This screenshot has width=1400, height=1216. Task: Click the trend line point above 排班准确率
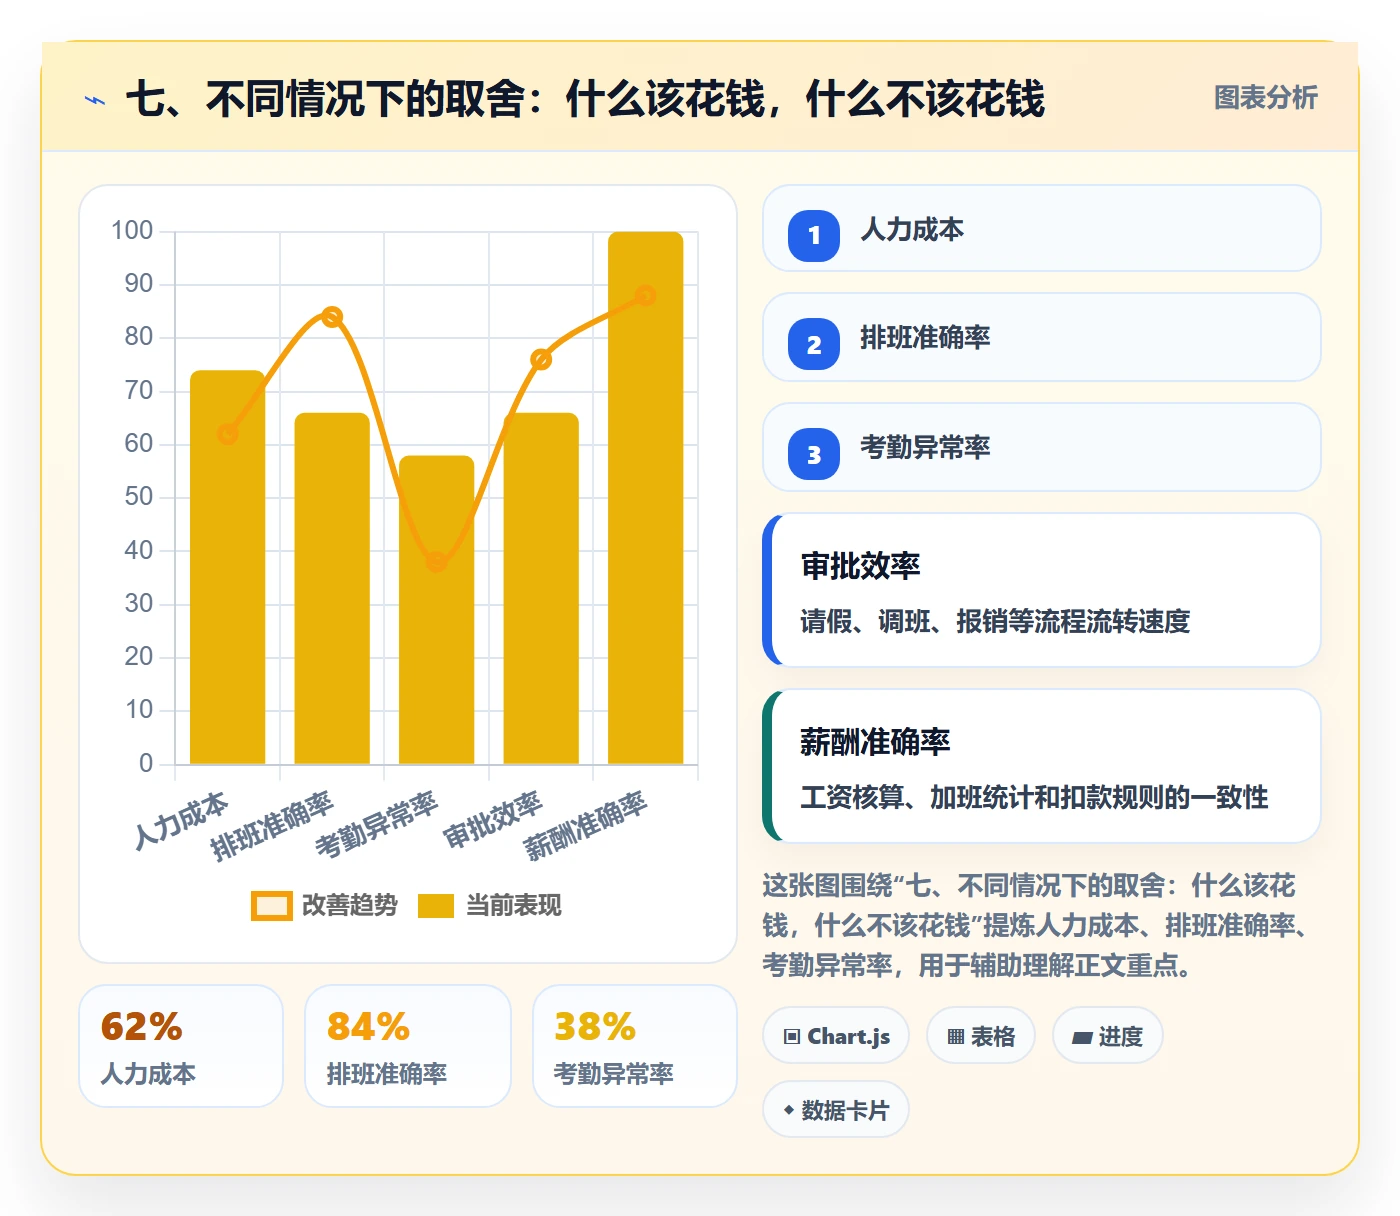[332, 317]
